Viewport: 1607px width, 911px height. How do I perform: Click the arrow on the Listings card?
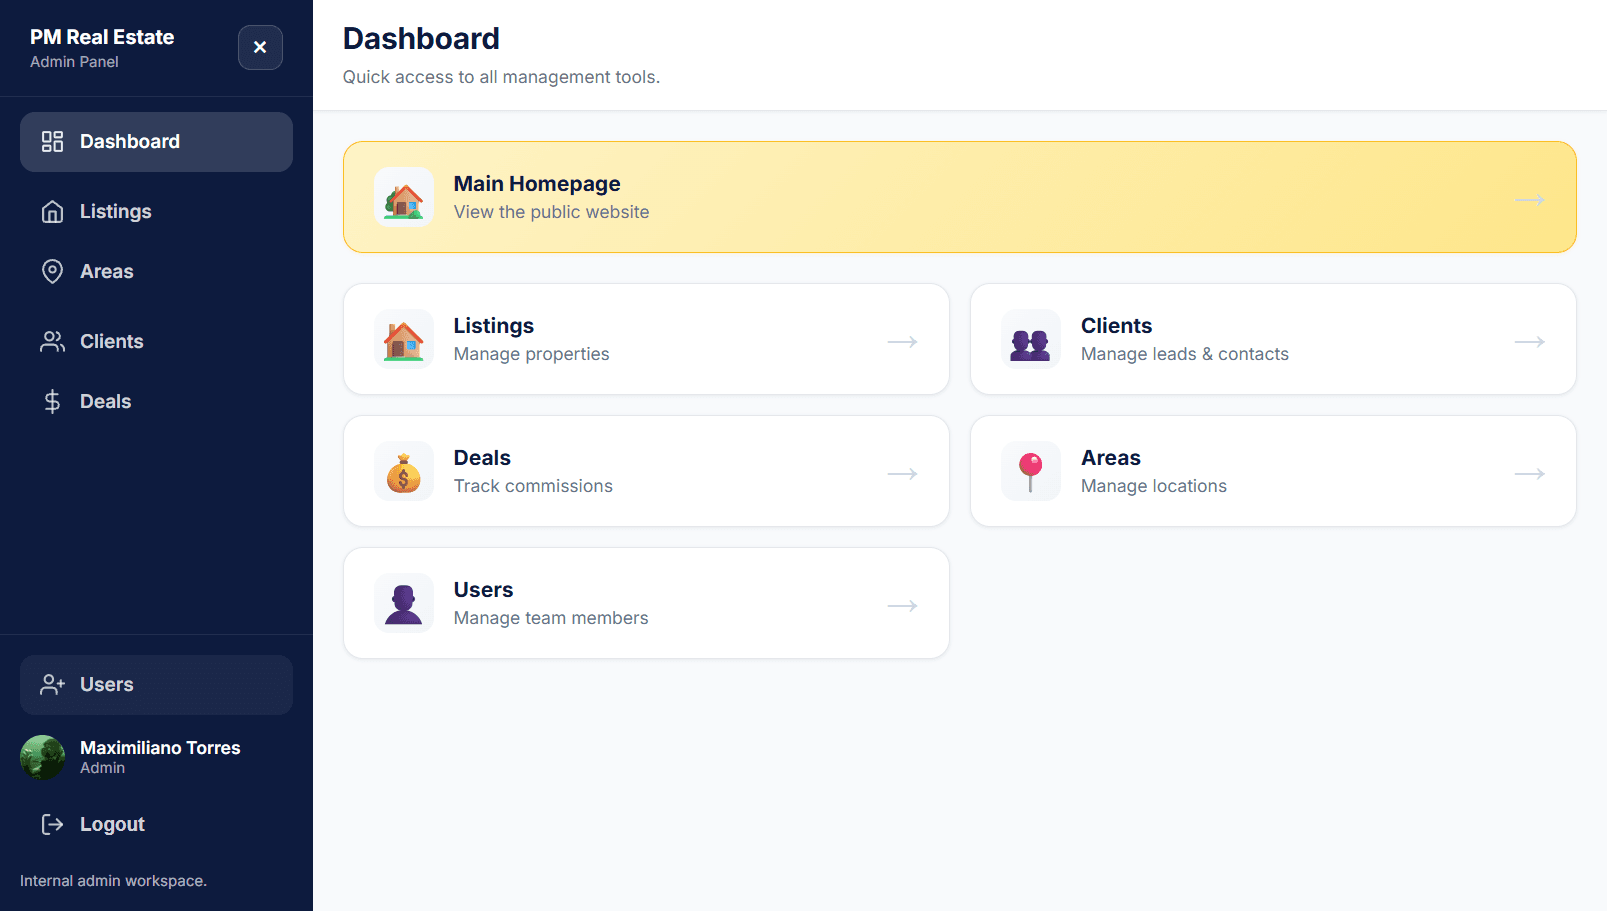coord(902,342)
